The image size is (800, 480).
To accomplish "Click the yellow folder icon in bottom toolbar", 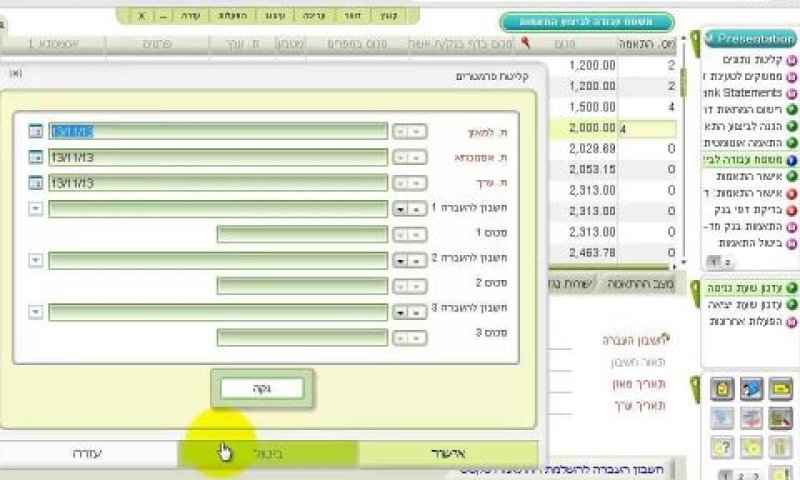I will [x=781, y=389].
